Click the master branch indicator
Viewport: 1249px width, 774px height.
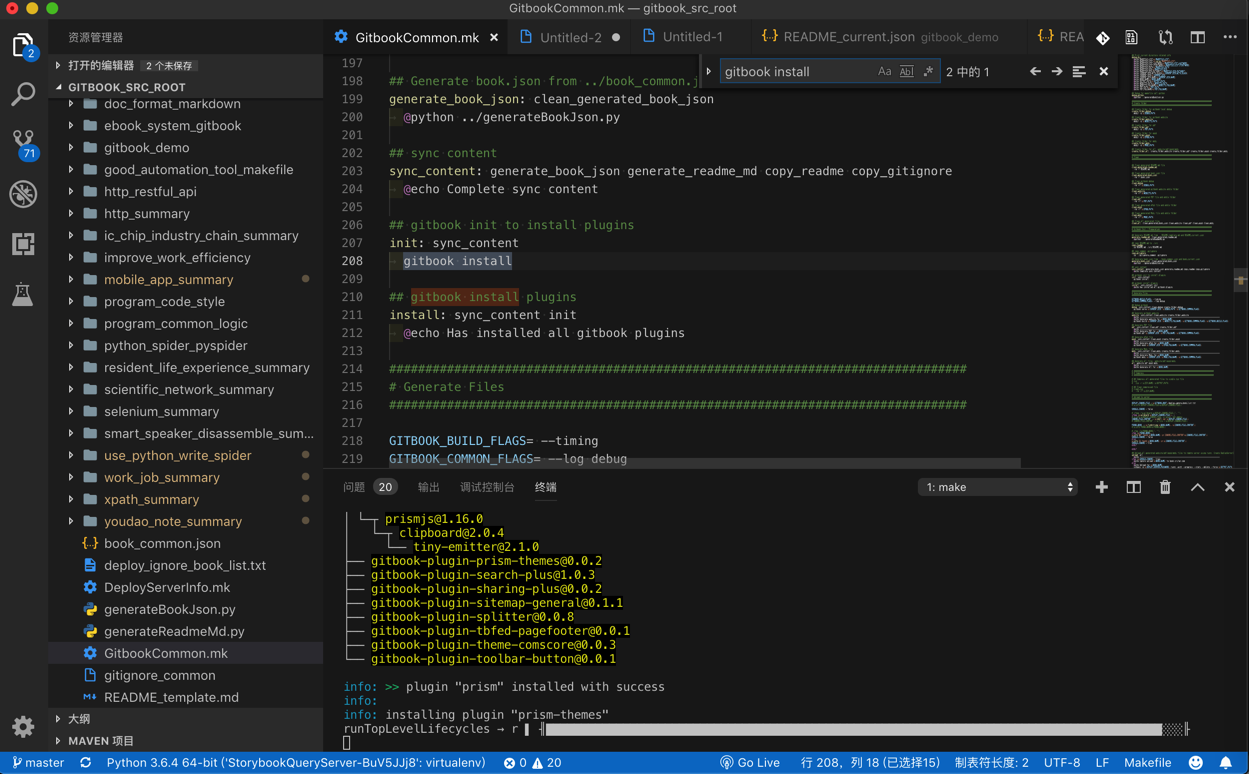(x=38, y=763)
